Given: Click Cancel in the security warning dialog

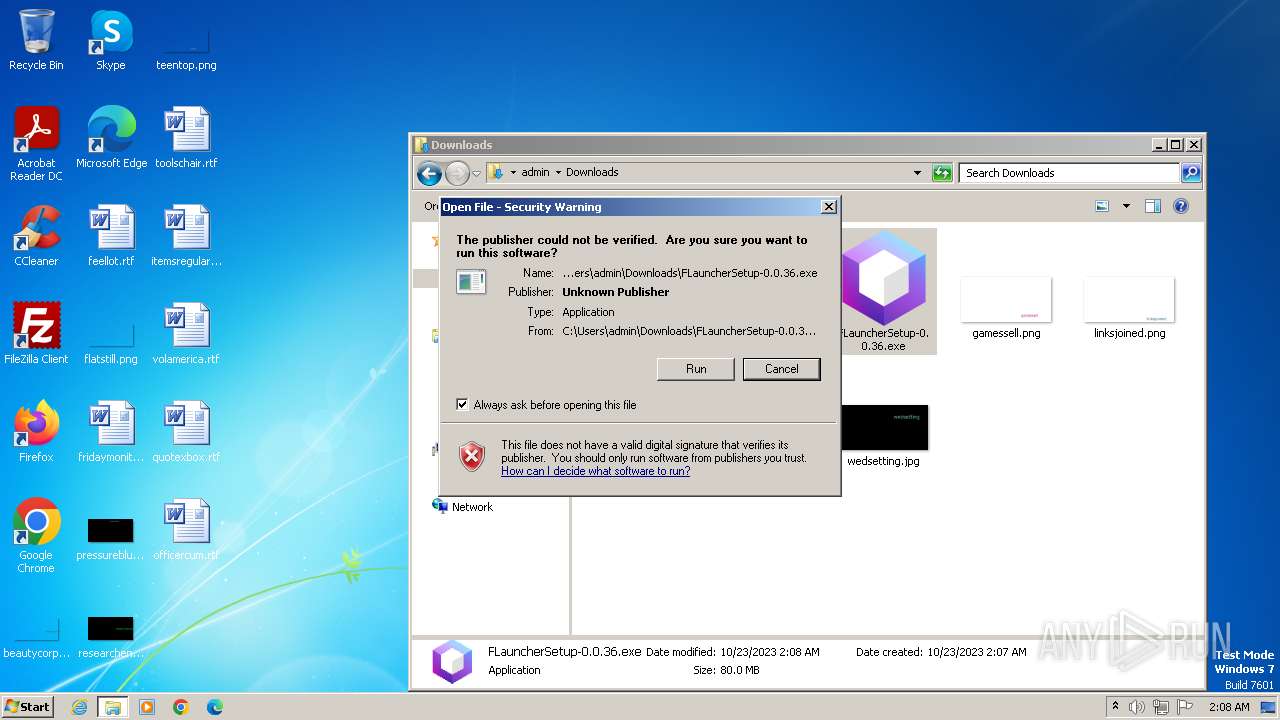Looking at the screenshot, I should pos(782,369).
